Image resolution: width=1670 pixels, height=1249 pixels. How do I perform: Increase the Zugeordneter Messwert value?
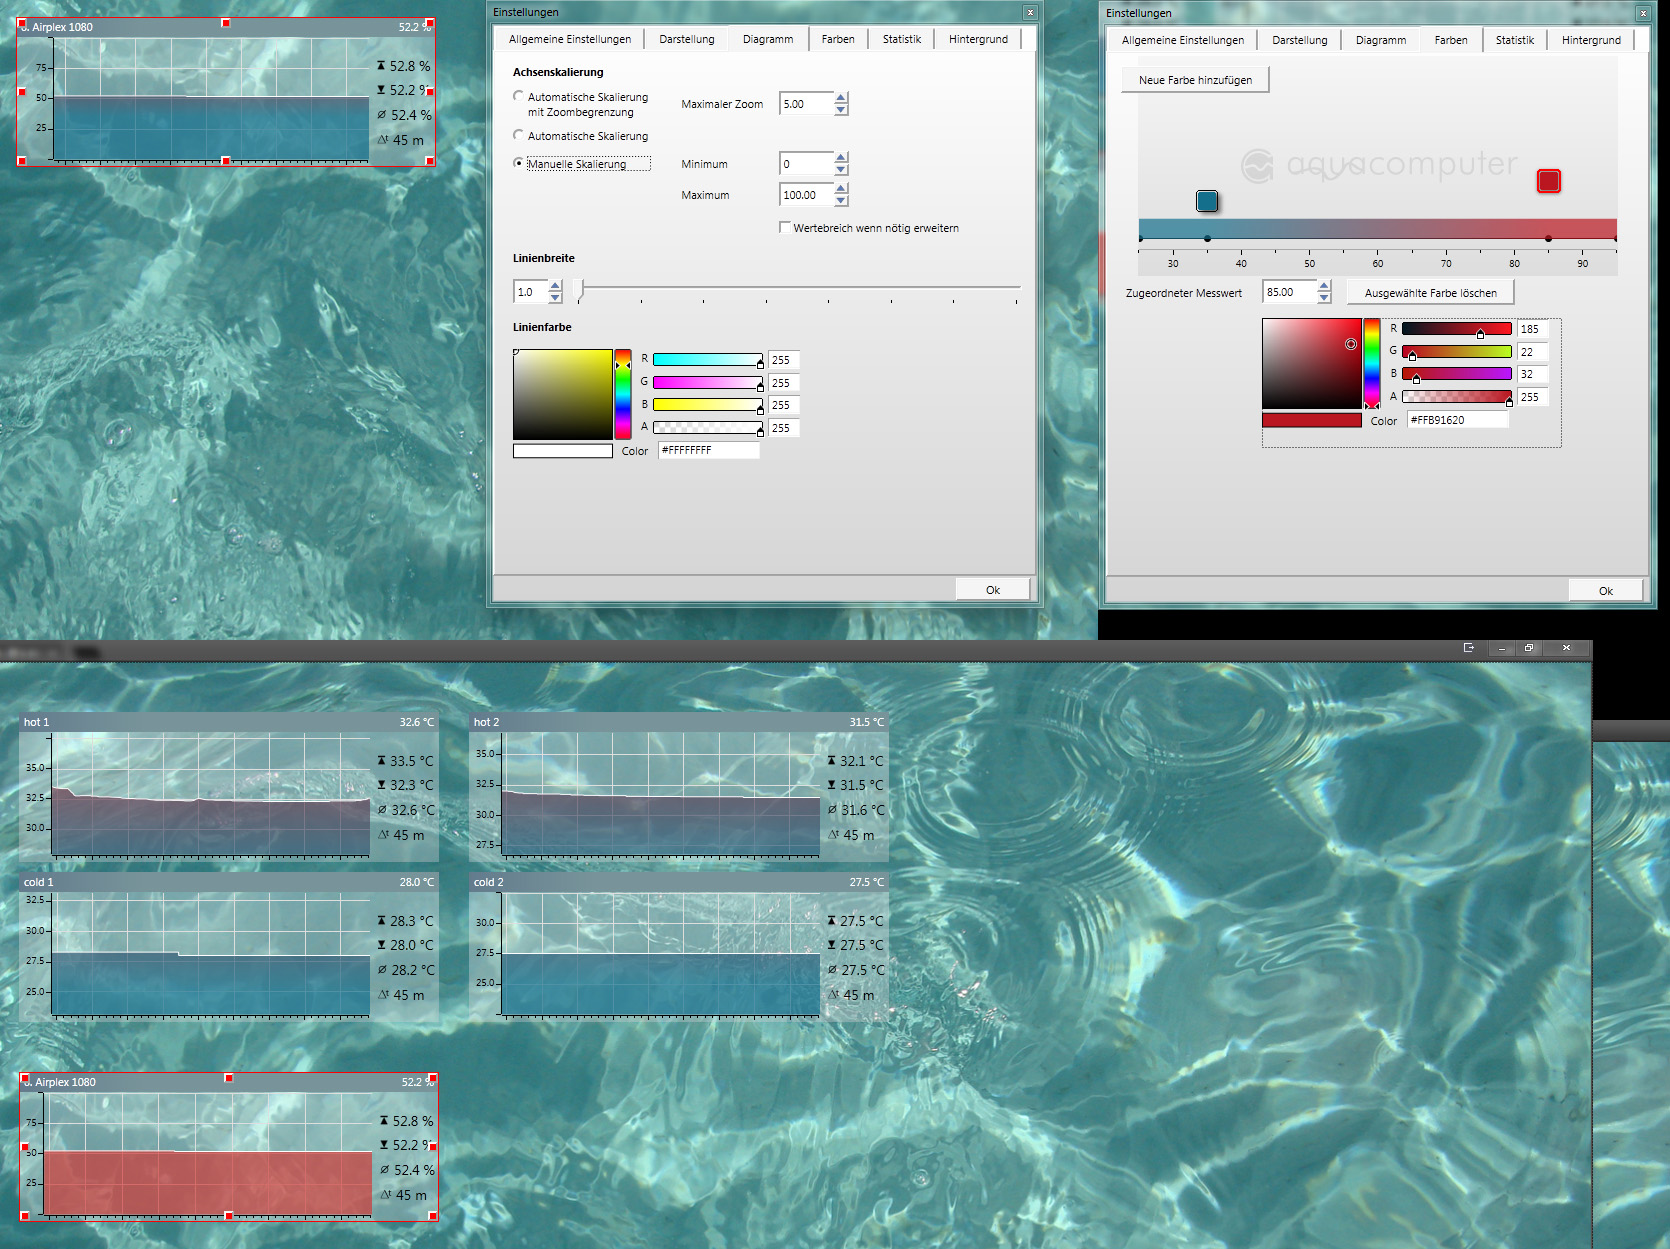pyautogui.click(x=1324, y=286)
